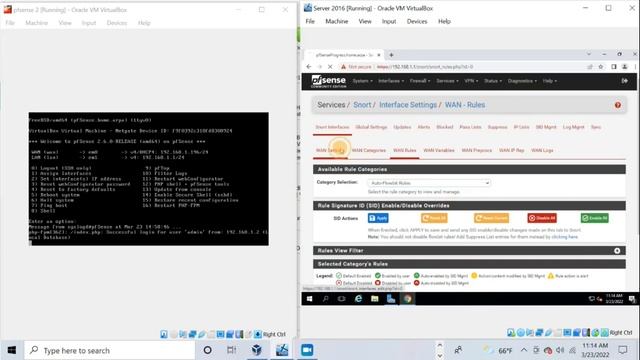Show hidden tray icons chevron on host

[x=524, y=350]
